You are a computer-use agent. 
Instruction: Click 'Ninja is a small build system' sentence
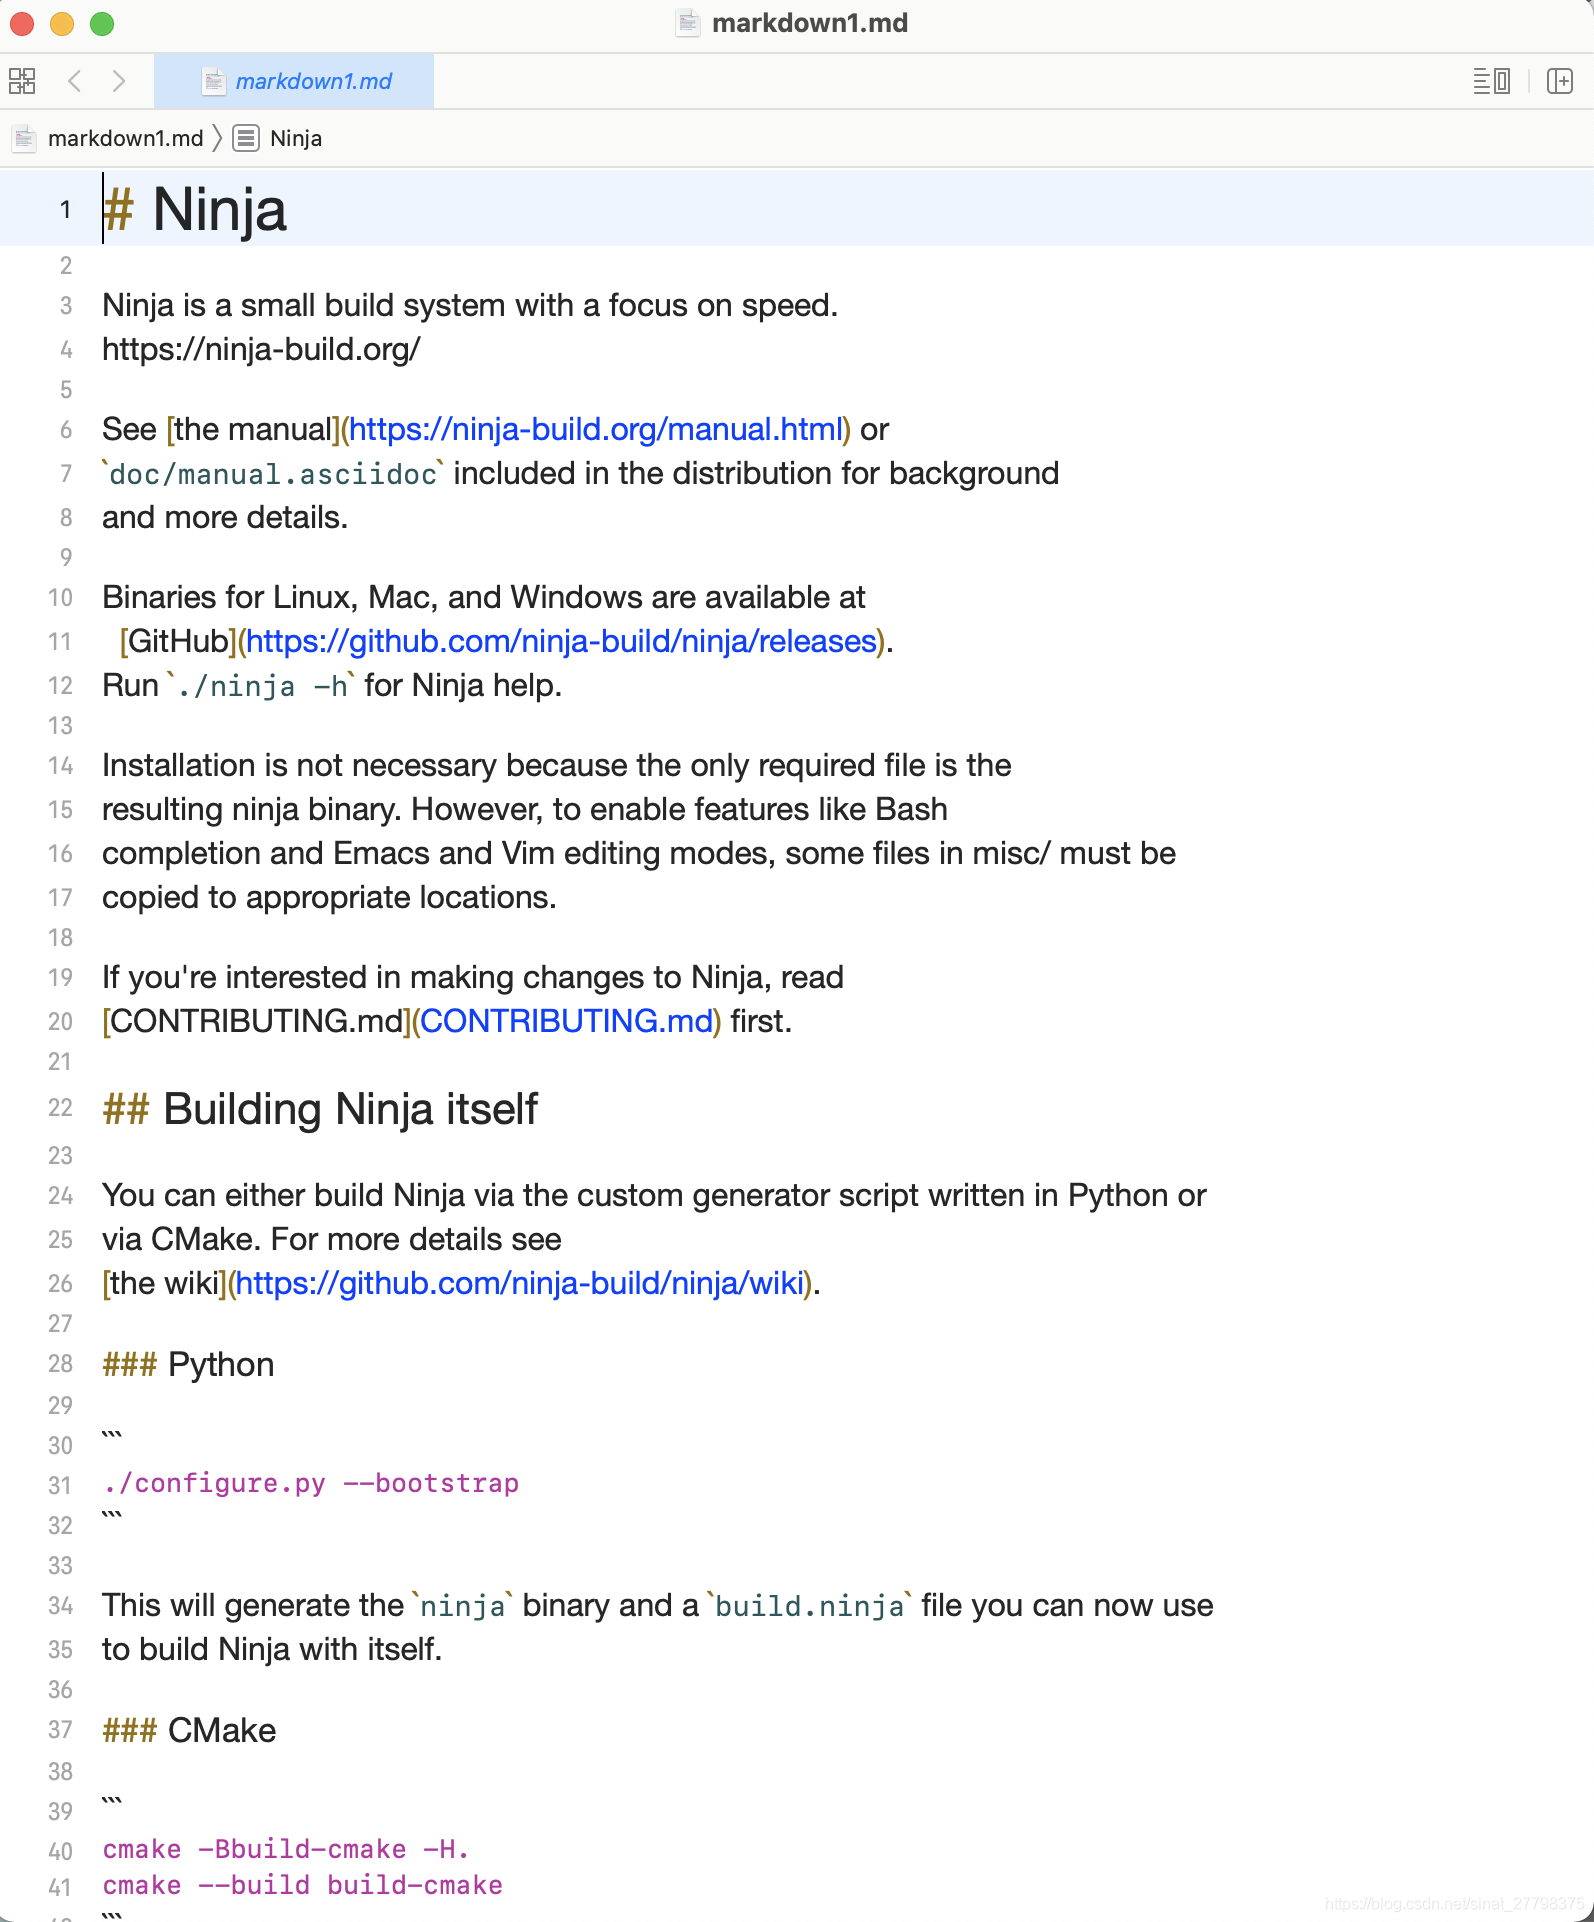coord(470,305)
